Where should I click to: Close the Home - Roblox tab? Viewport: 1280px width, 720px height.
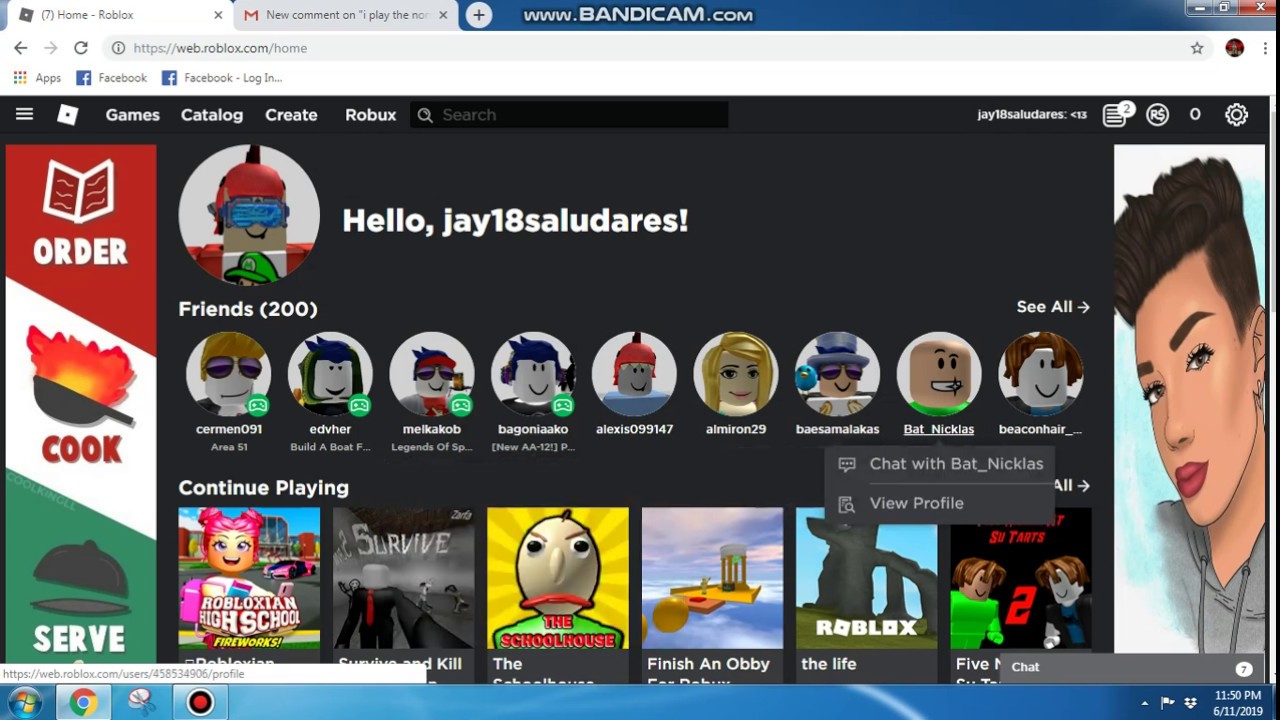pyautogui.click(x=218, y=15)
